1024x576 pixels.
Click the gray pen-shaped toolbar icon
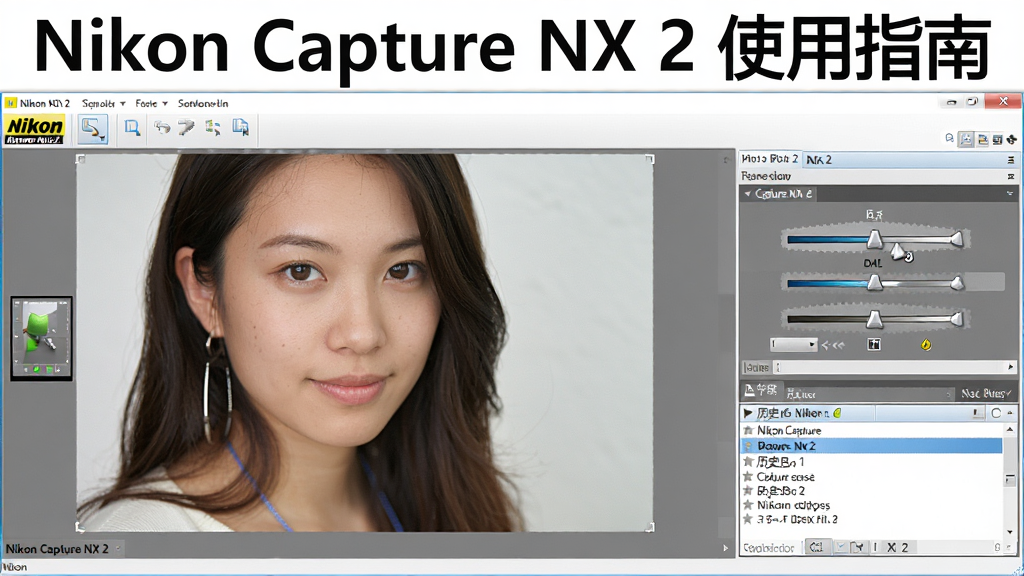coord(186,127)
